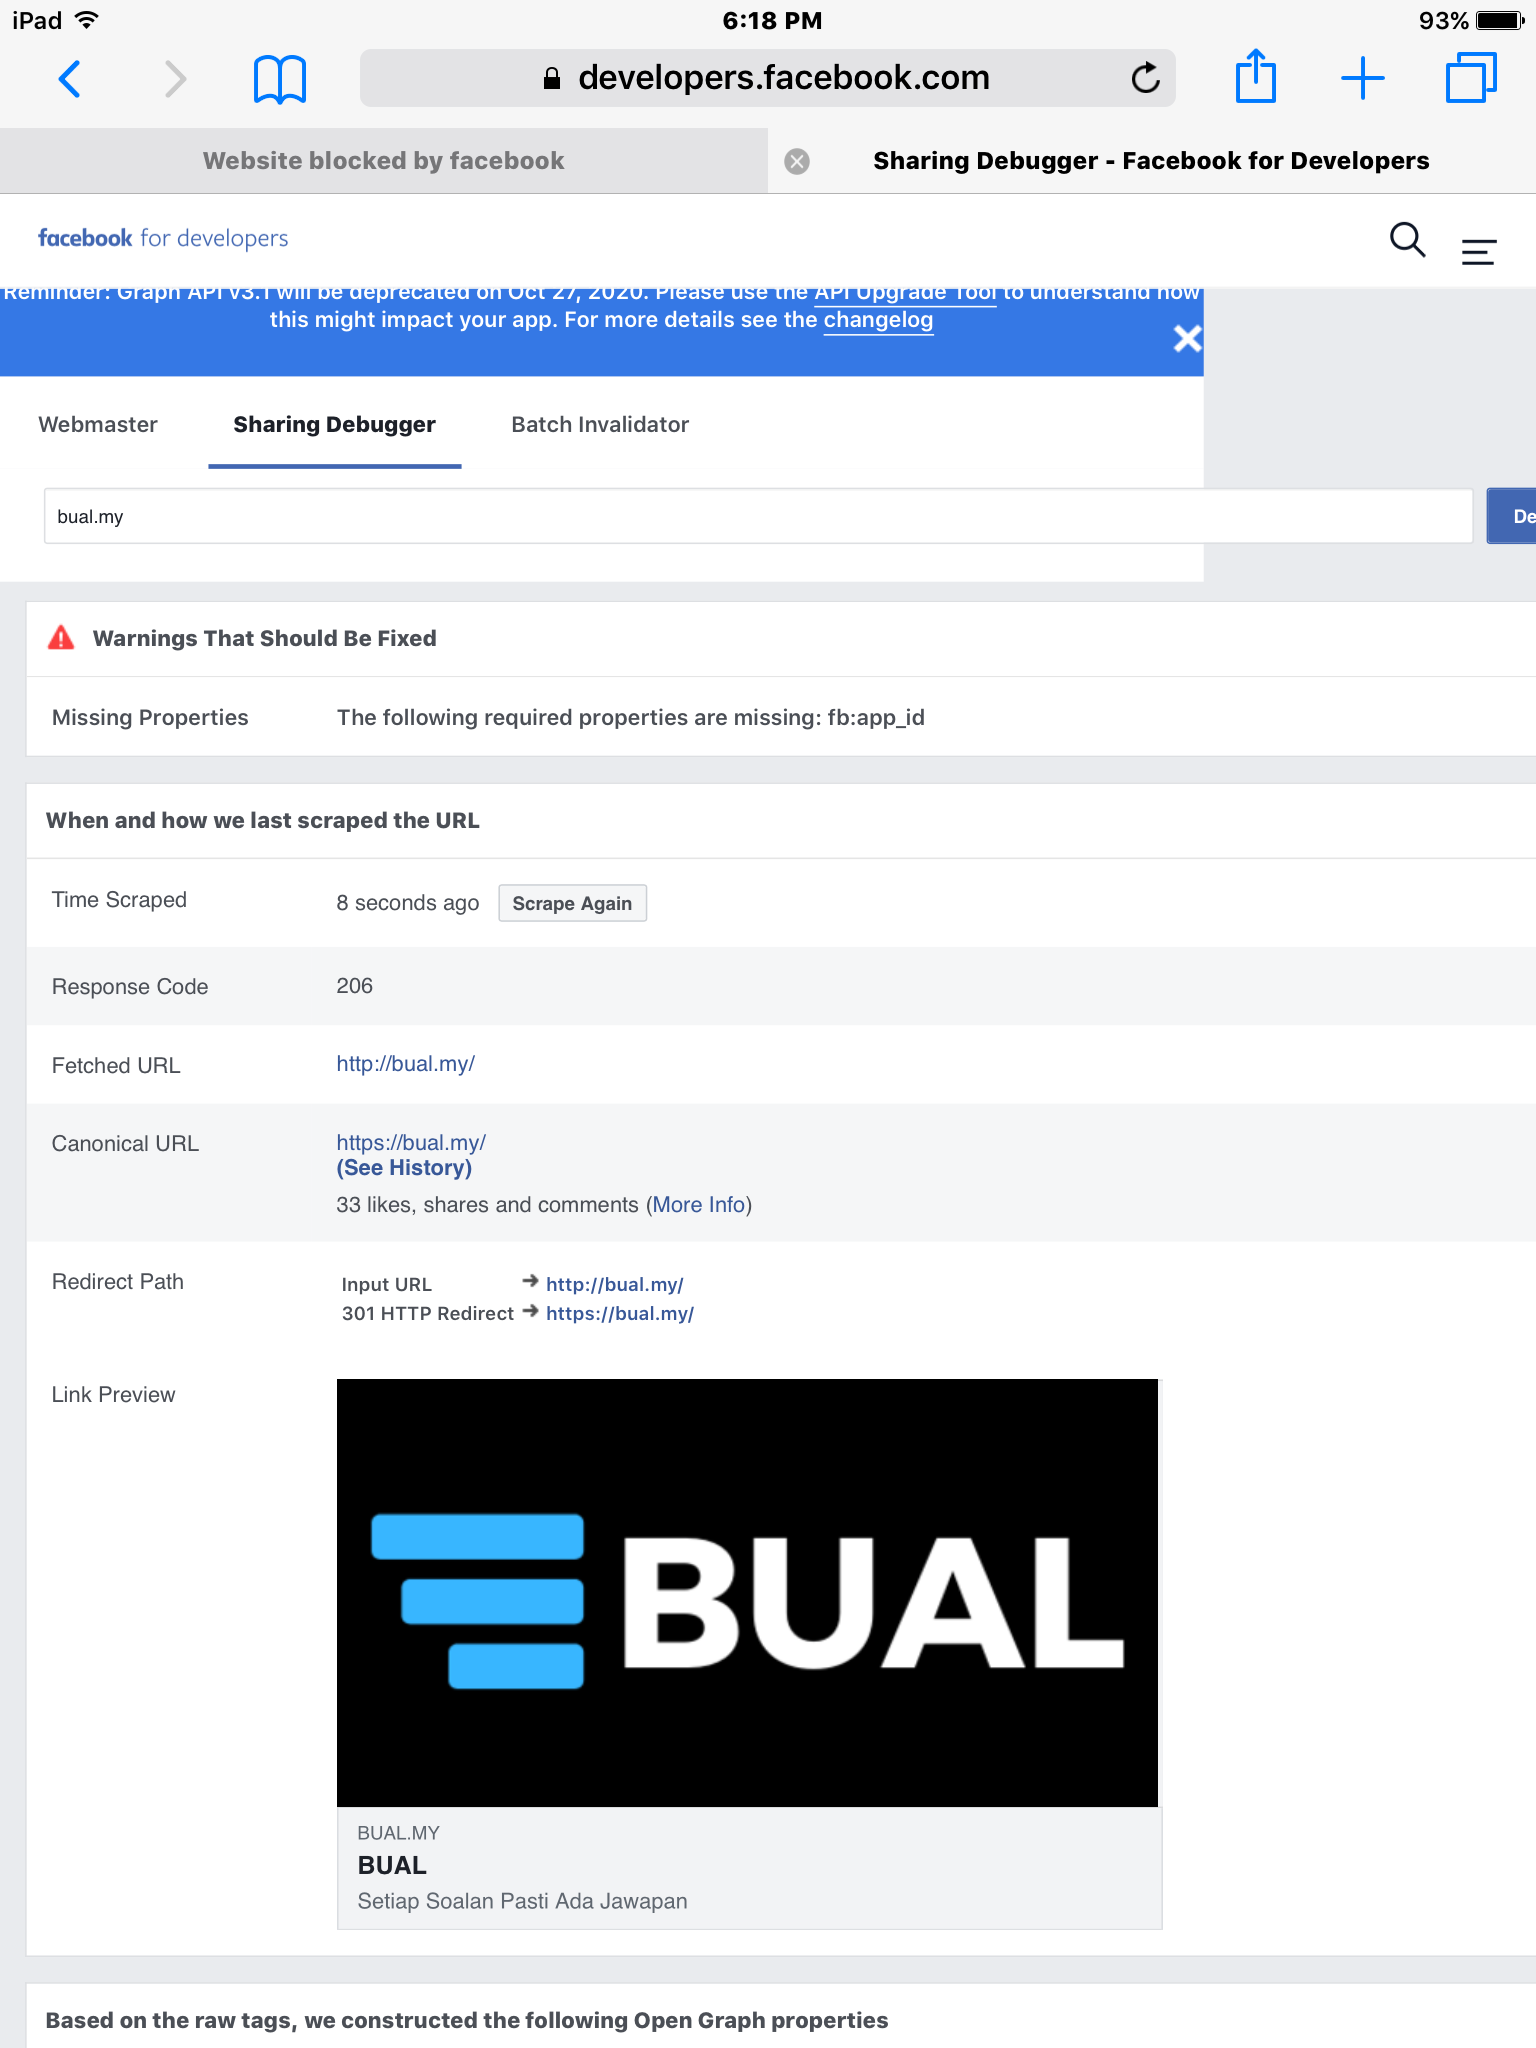Show all tabs overview icon
This screenshot has width=1536, height=2048.
pyautogui.click(x=1471, y=78)
